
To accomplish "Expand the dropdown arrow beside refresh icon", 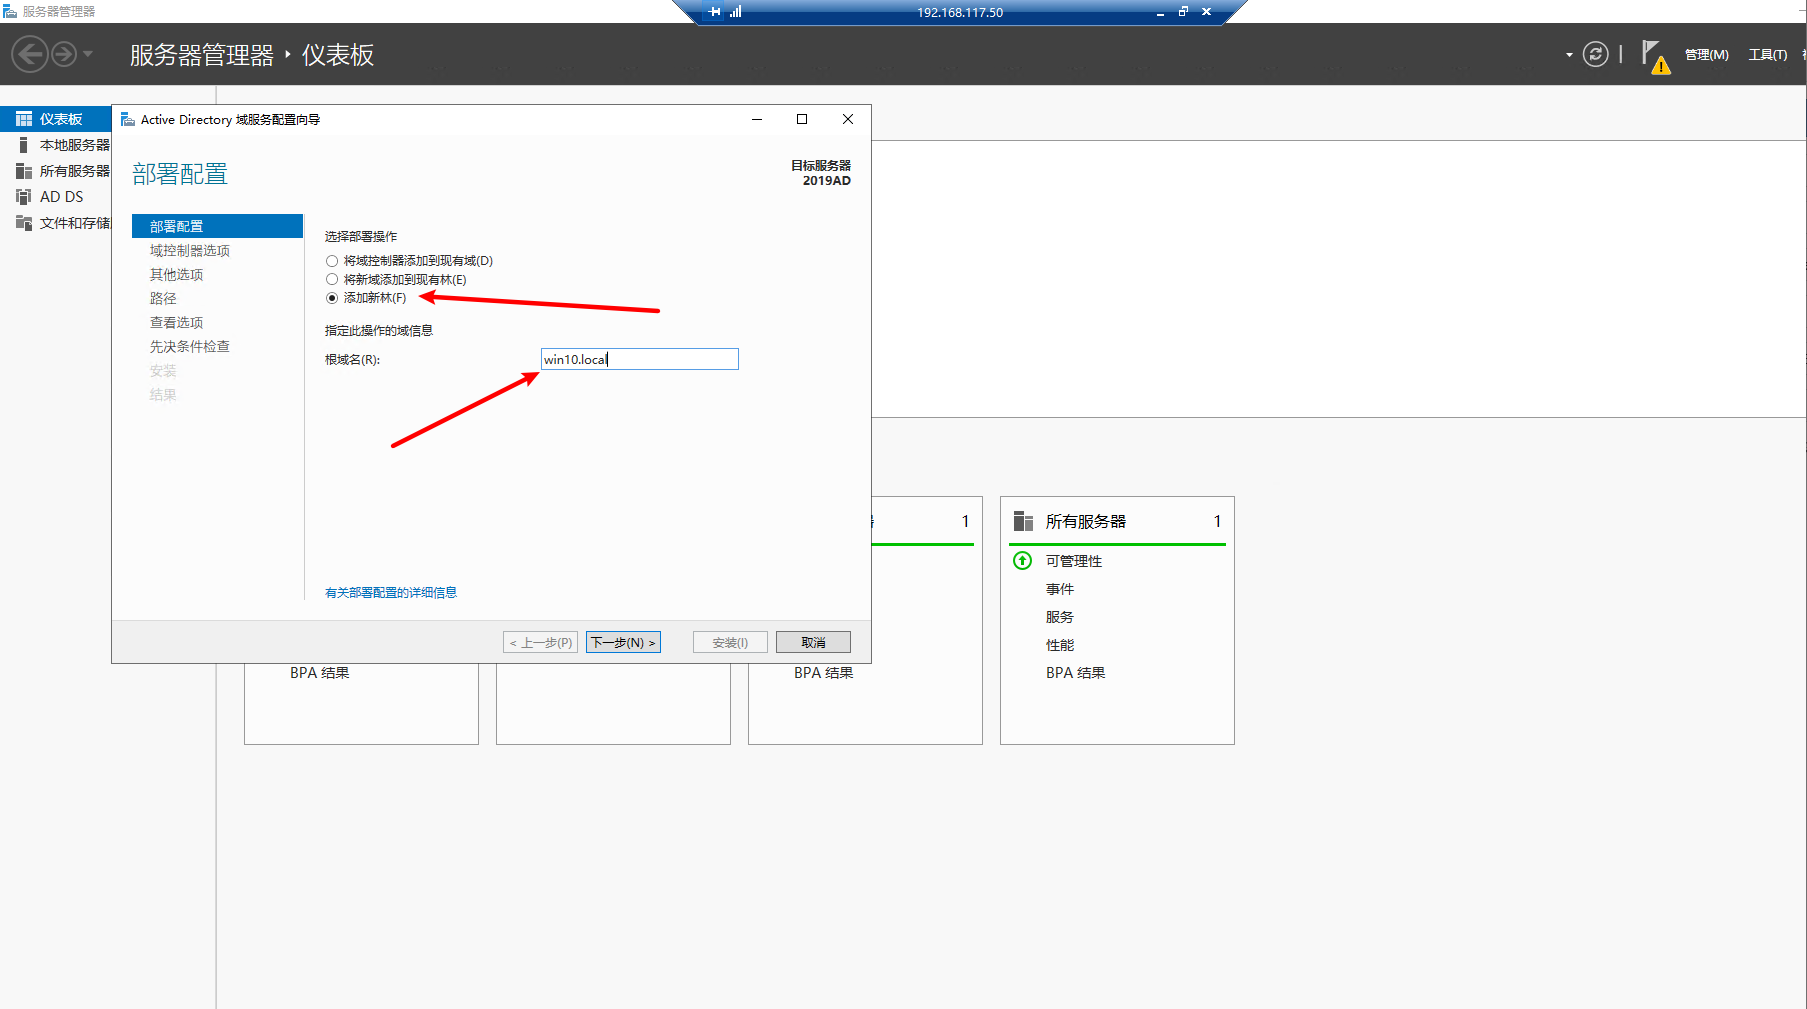I will (x=1569, y=55).
